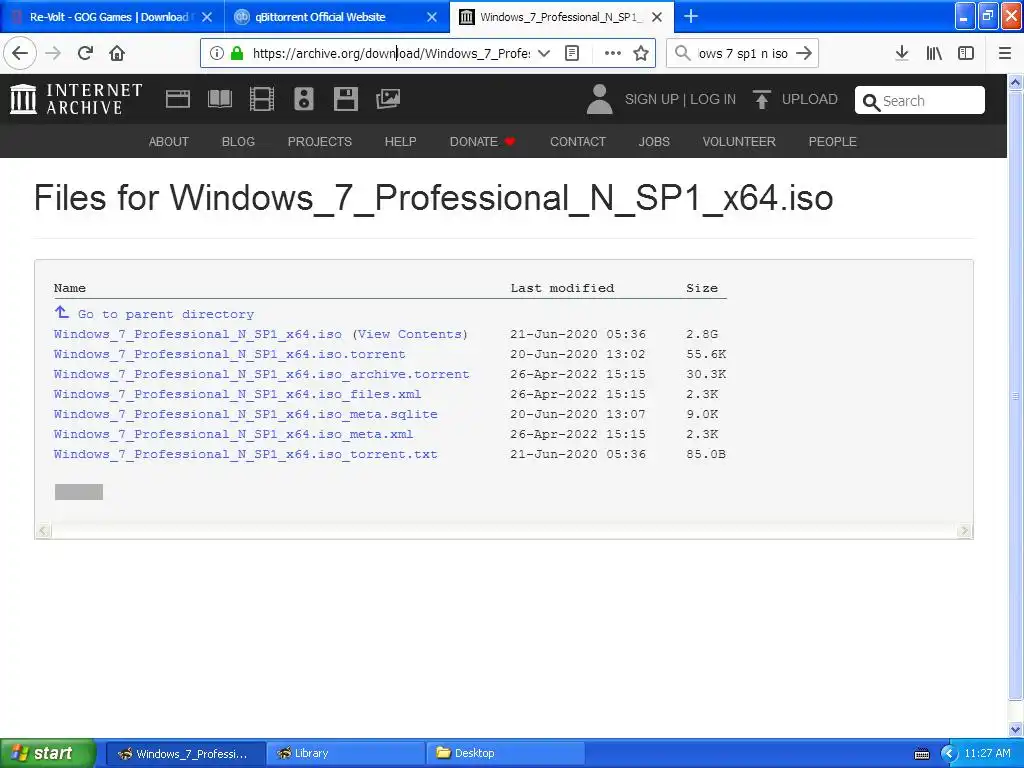Click the green padlock security icon
This screenshot has width=1024, height=768.
237,53
